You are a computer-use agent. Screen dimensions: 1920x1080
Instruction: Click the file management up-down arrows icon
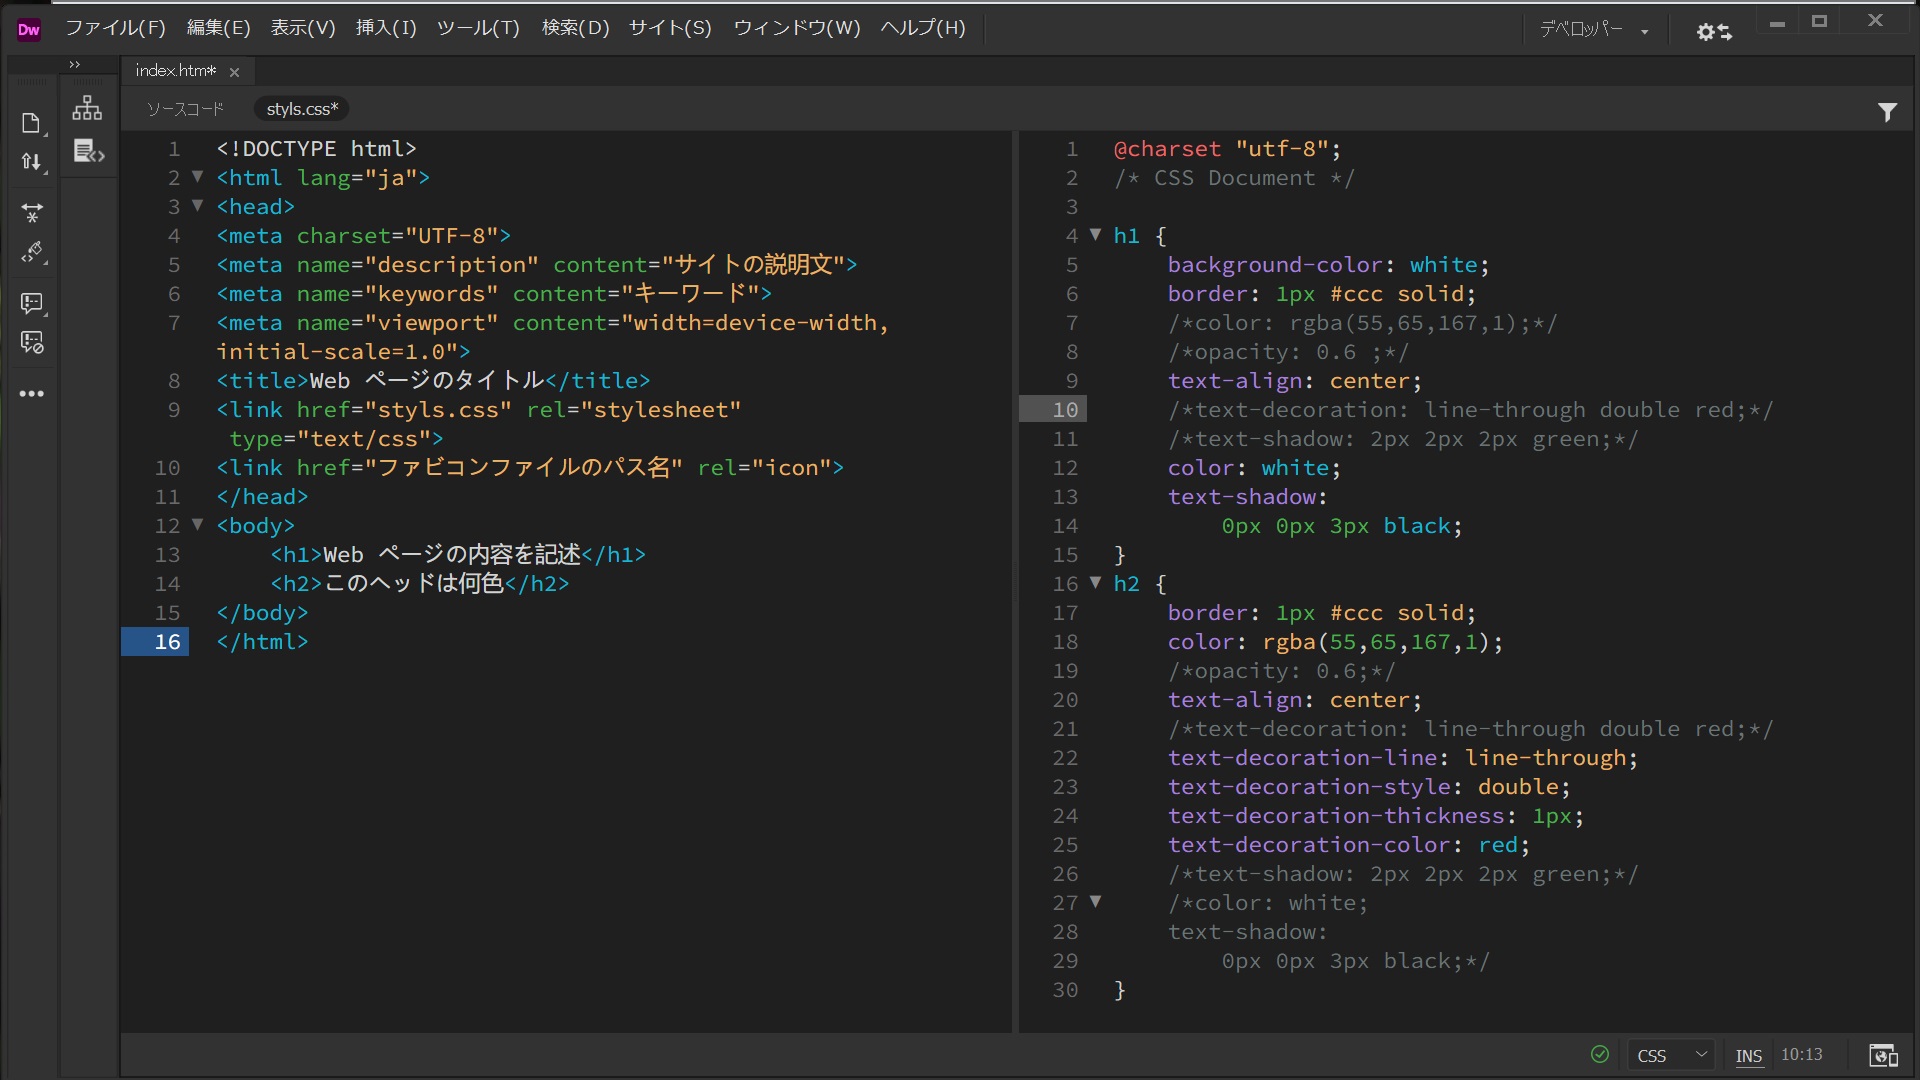31,162
